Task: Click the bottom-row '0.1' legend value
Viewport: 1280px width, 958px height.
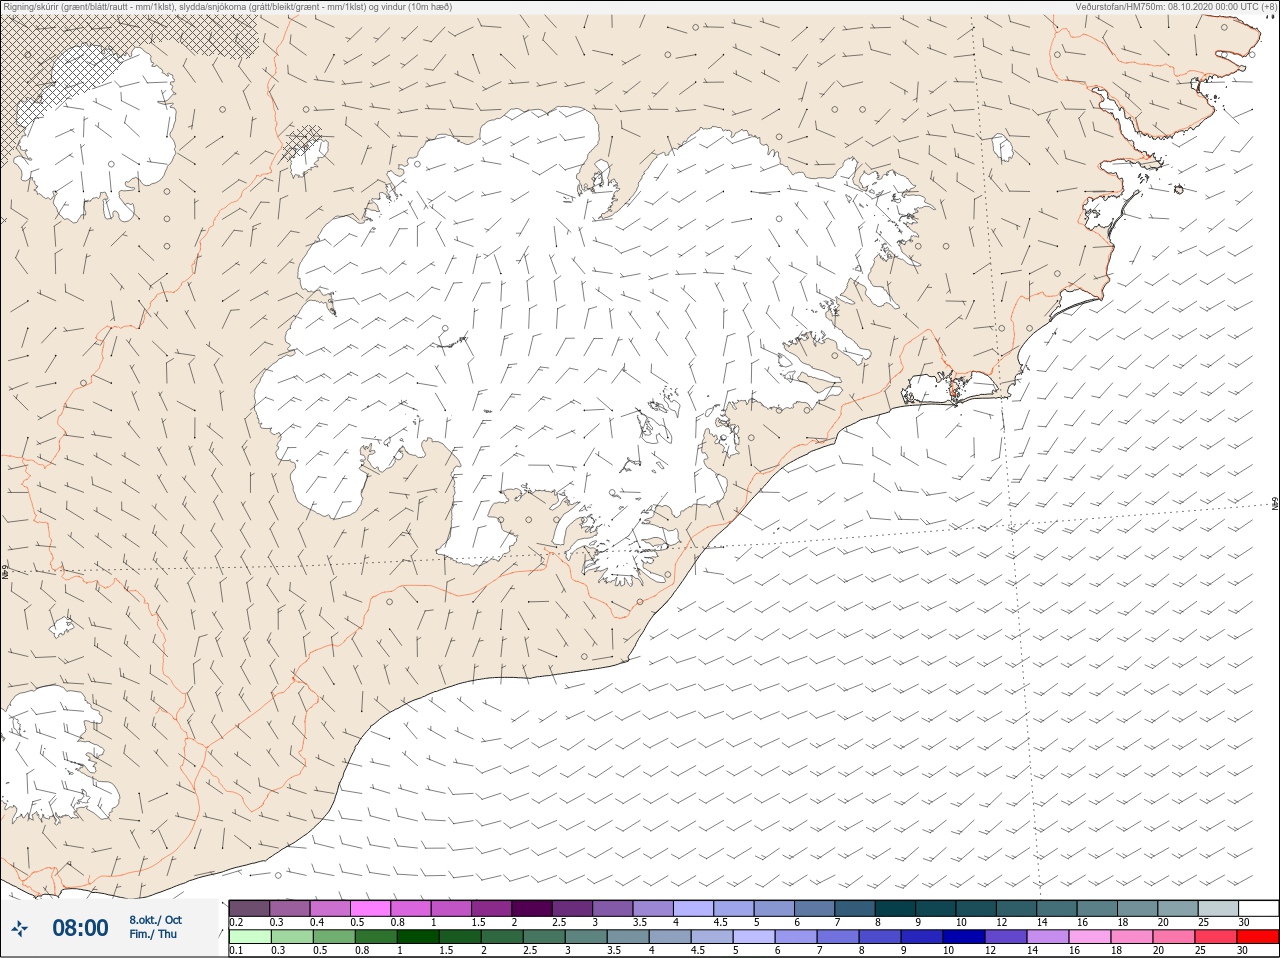Action: 236,951
